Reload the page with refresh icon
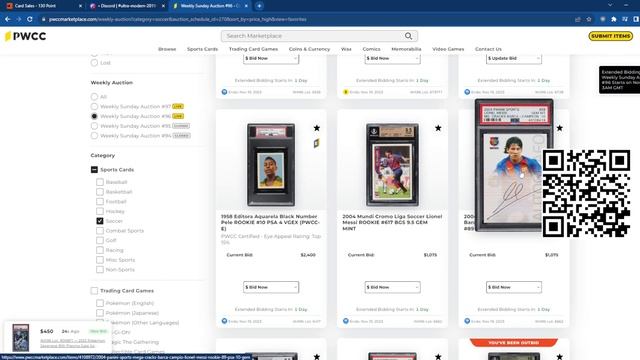Screen dimensions: 640x360 pyautogui.click(x=30, y=19)
